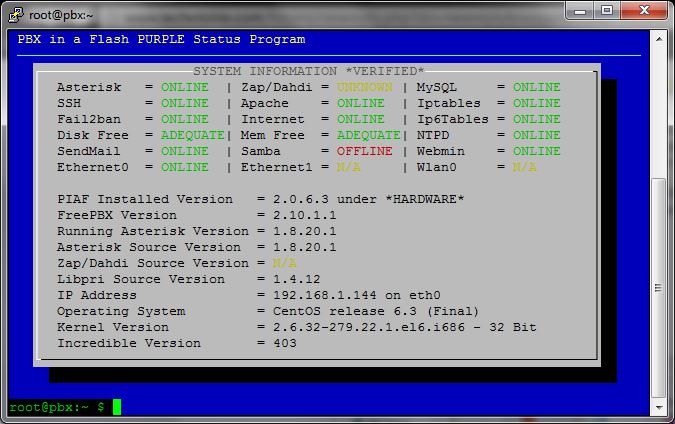The height and width of the screenshot is (424, 675).
Task: Click the Apache ONLINE status value
Action: pos(361,103)
